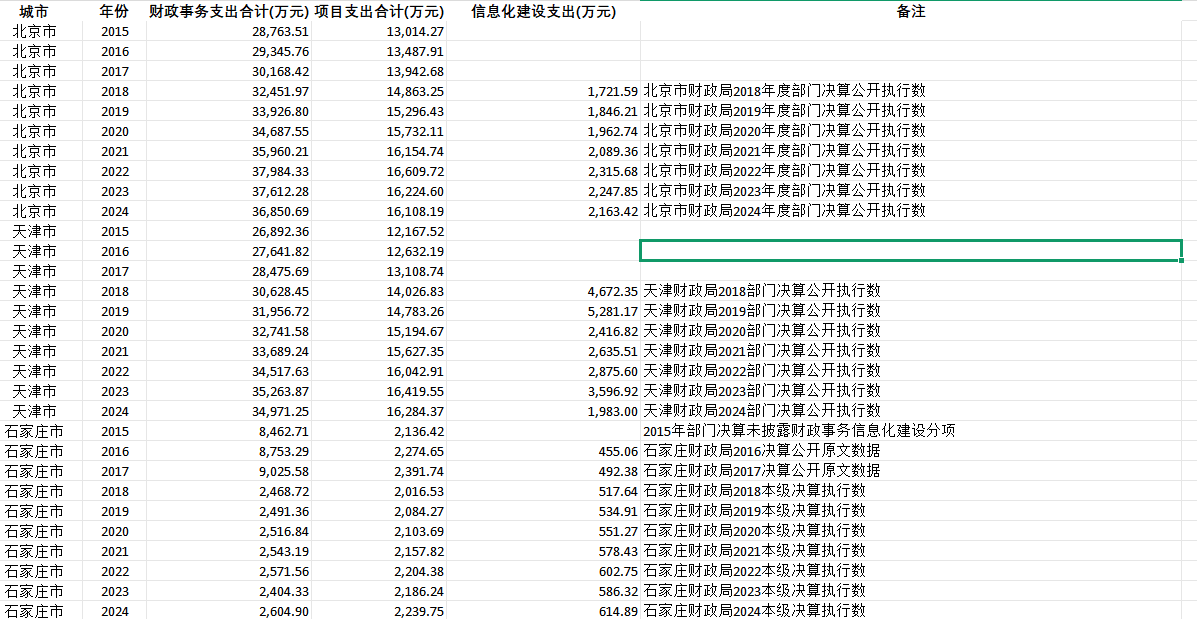Image resolution: width=1197 pixels, height=619 pixels.
Task: Click note 天津财政局2023部门决算公开执行数
Action: pos(762,390)
